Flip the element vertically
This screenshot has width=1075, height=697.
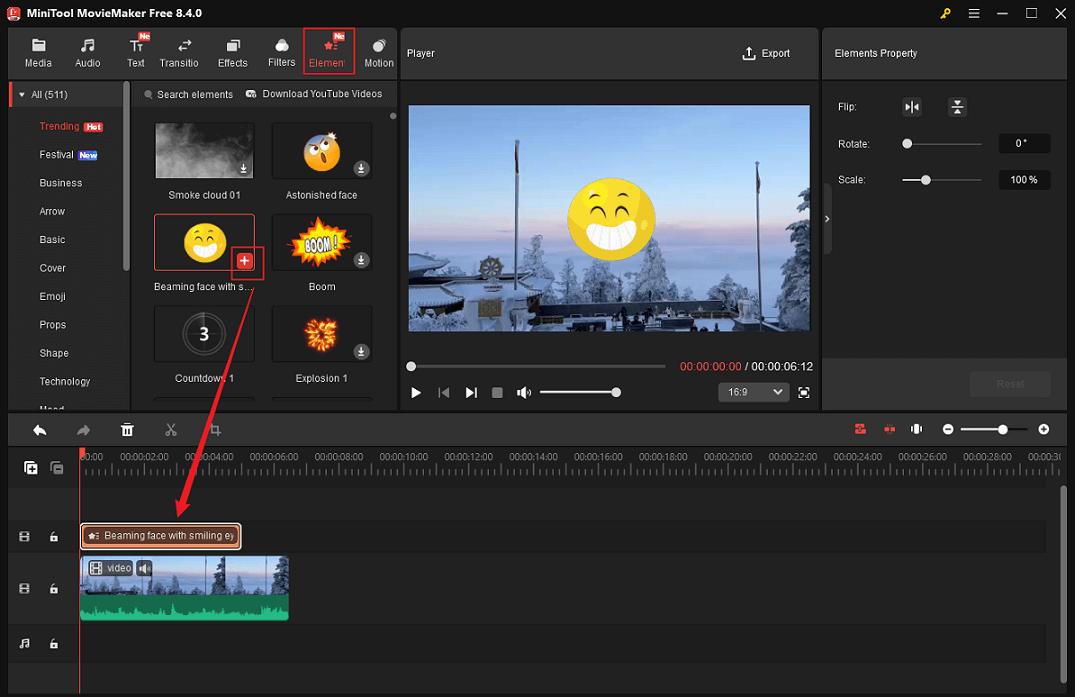click(957, 107)
